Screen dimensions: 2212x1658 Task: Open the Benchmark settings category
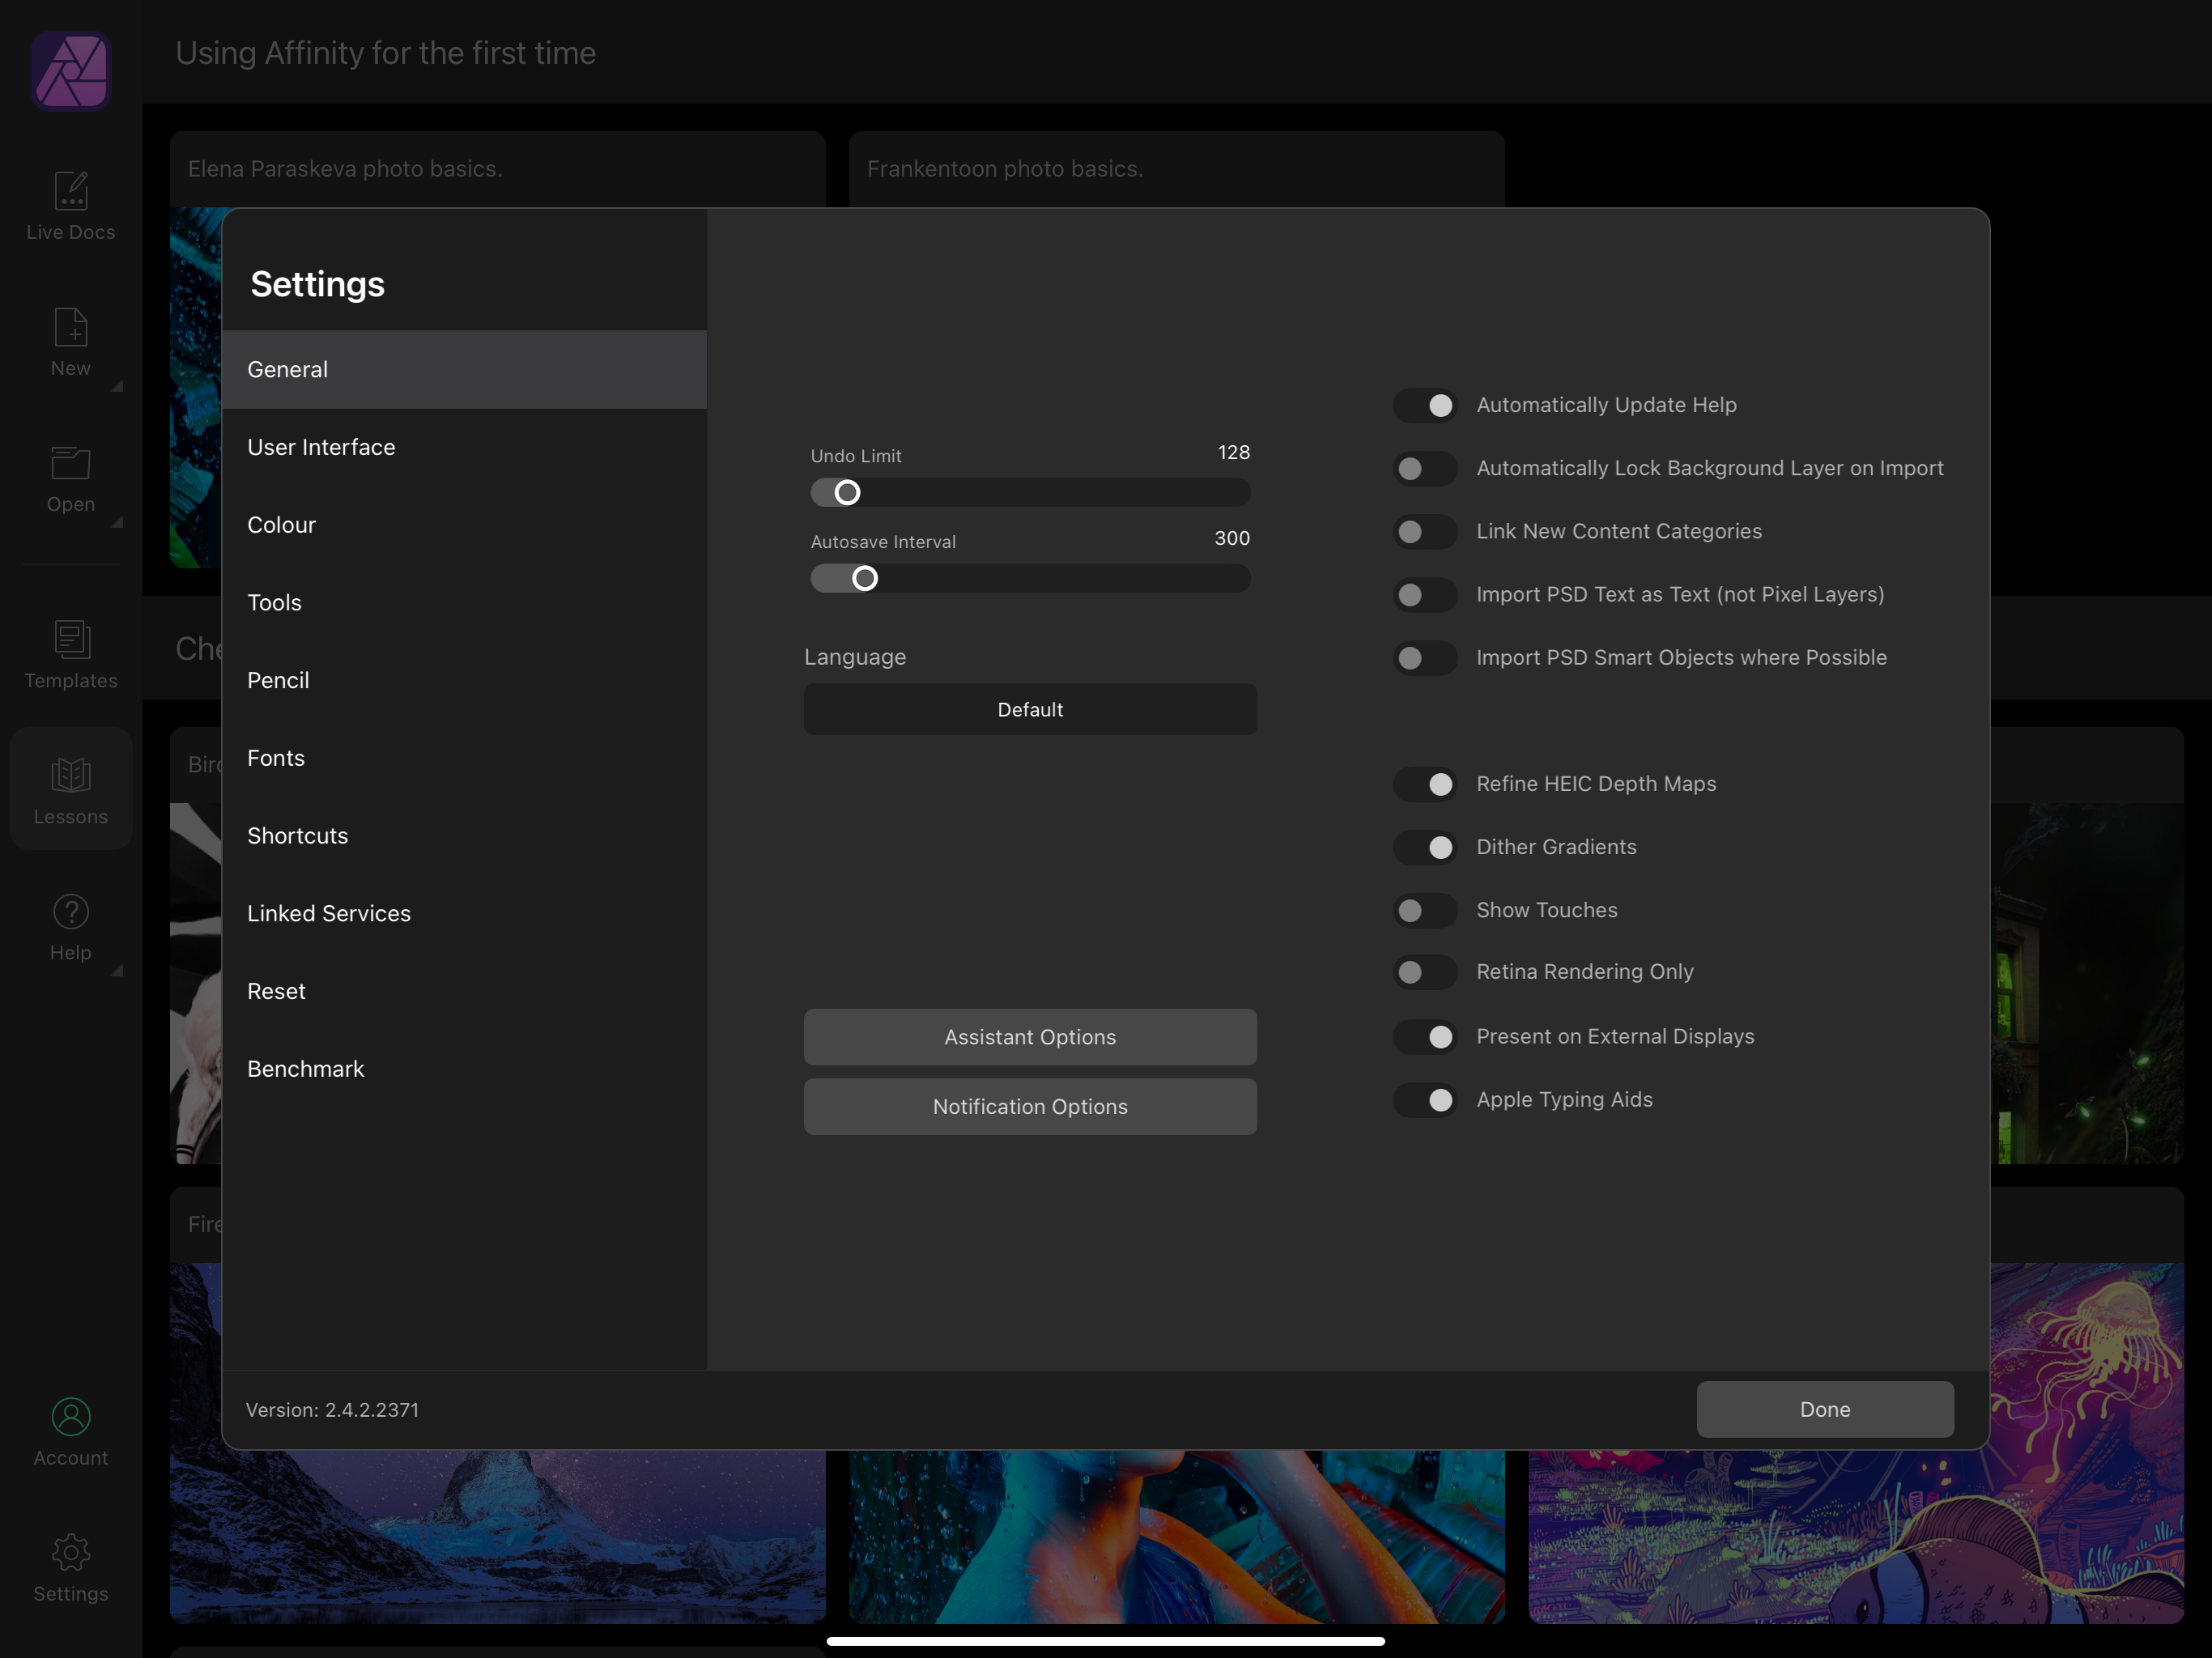pyautogui.click(x=464, y=1069)
